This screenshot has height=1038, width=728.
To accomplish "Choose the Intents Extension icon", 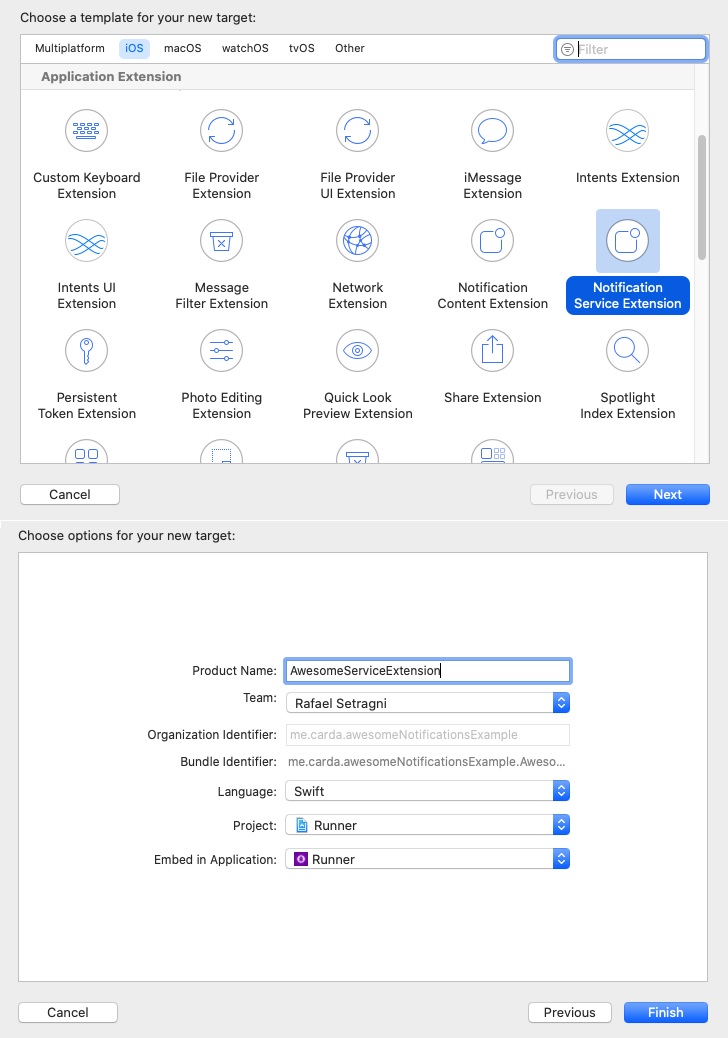I will pyautogui.click(x=627, y=130).
